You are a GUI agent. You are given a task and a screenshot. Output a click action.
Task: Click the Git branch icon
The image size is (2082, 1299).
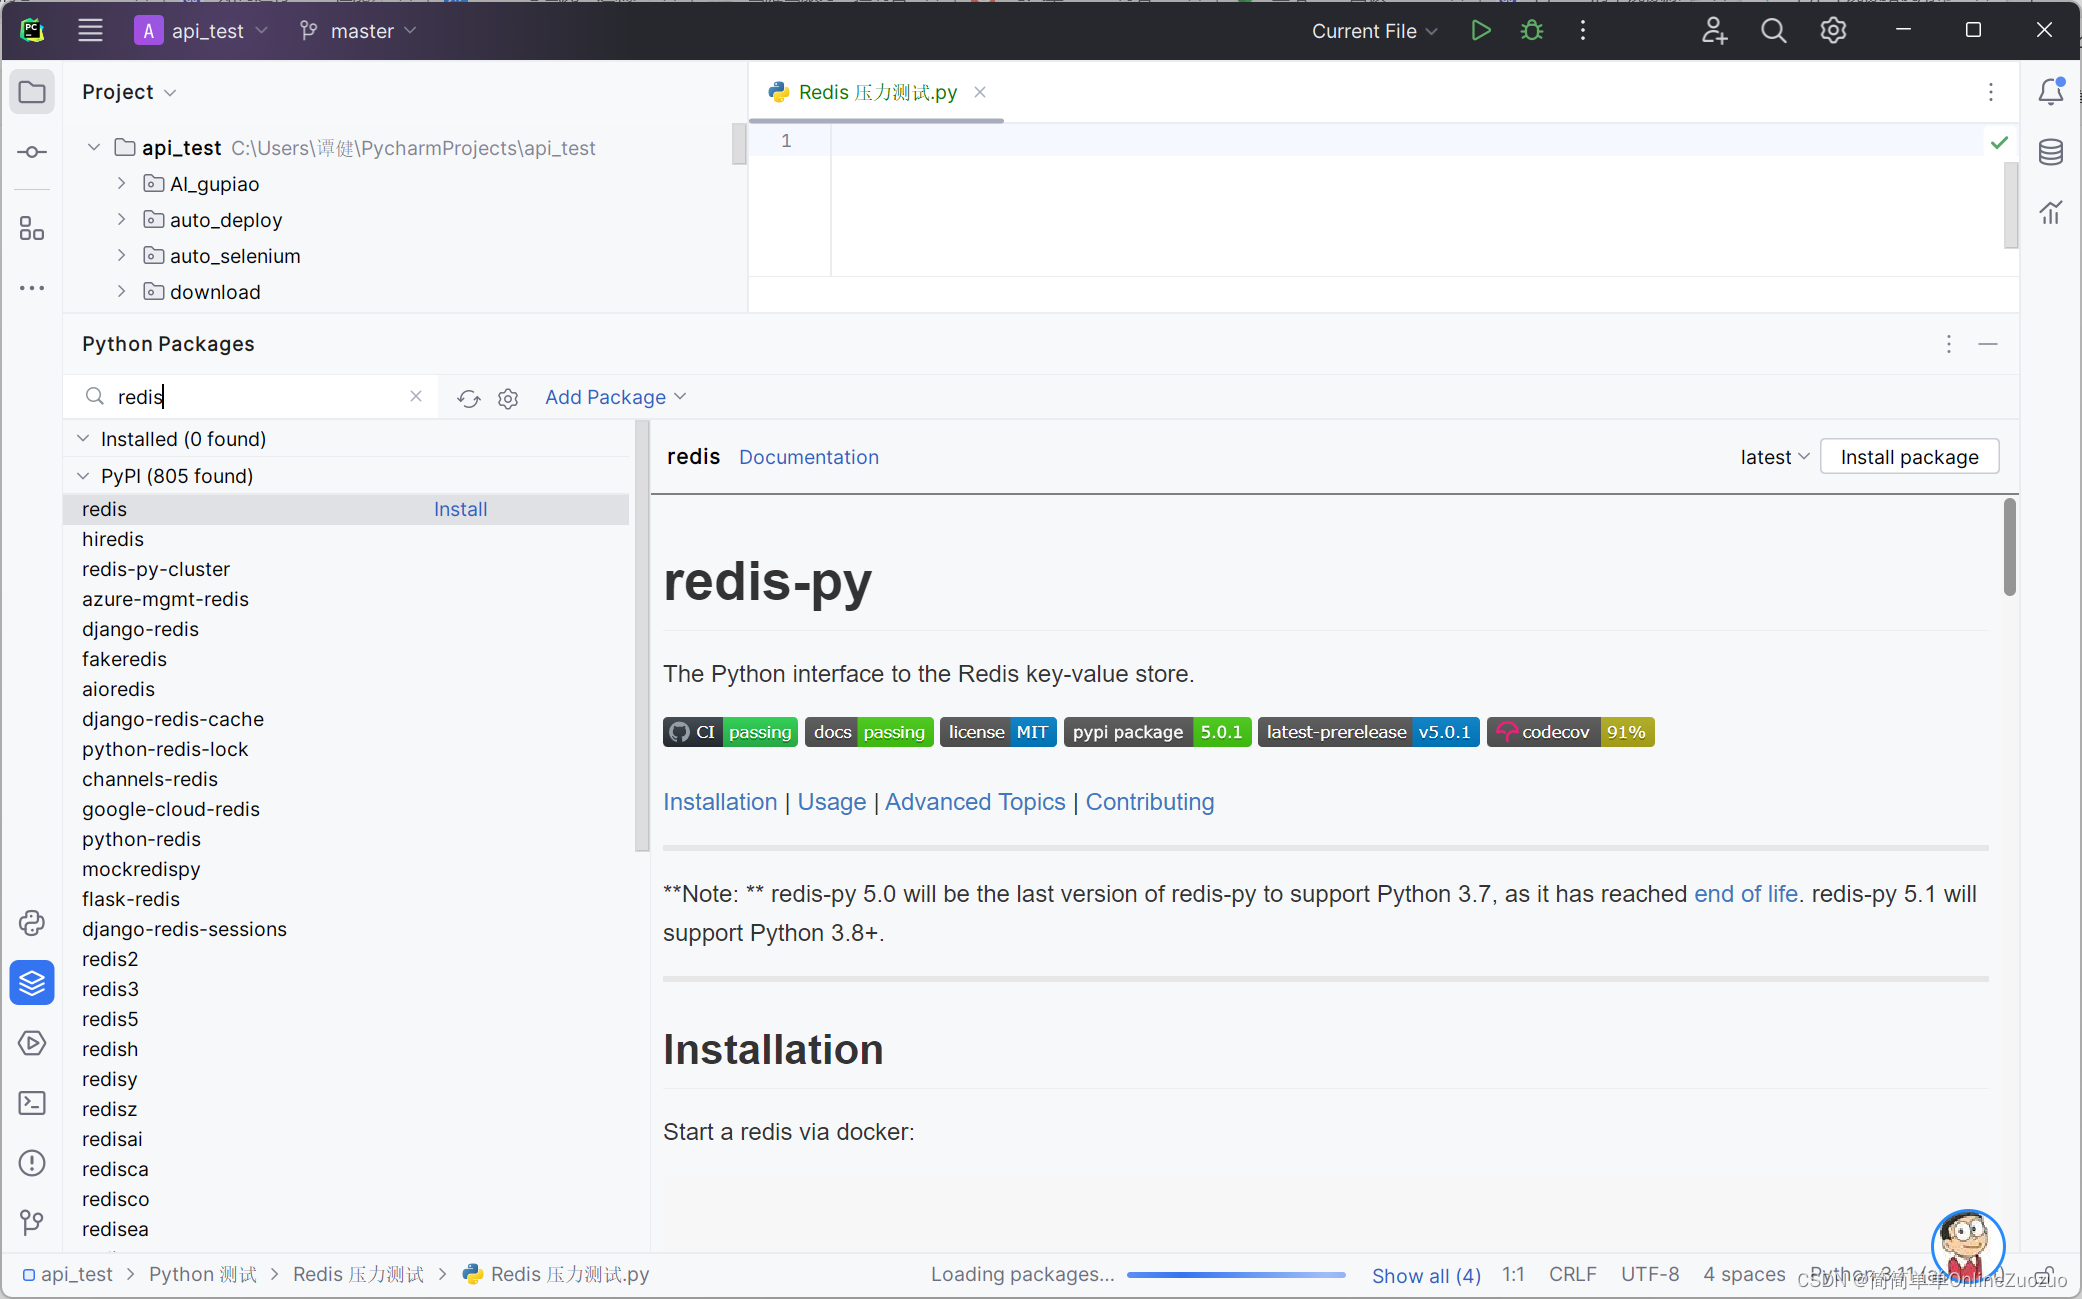coord(307,30)
